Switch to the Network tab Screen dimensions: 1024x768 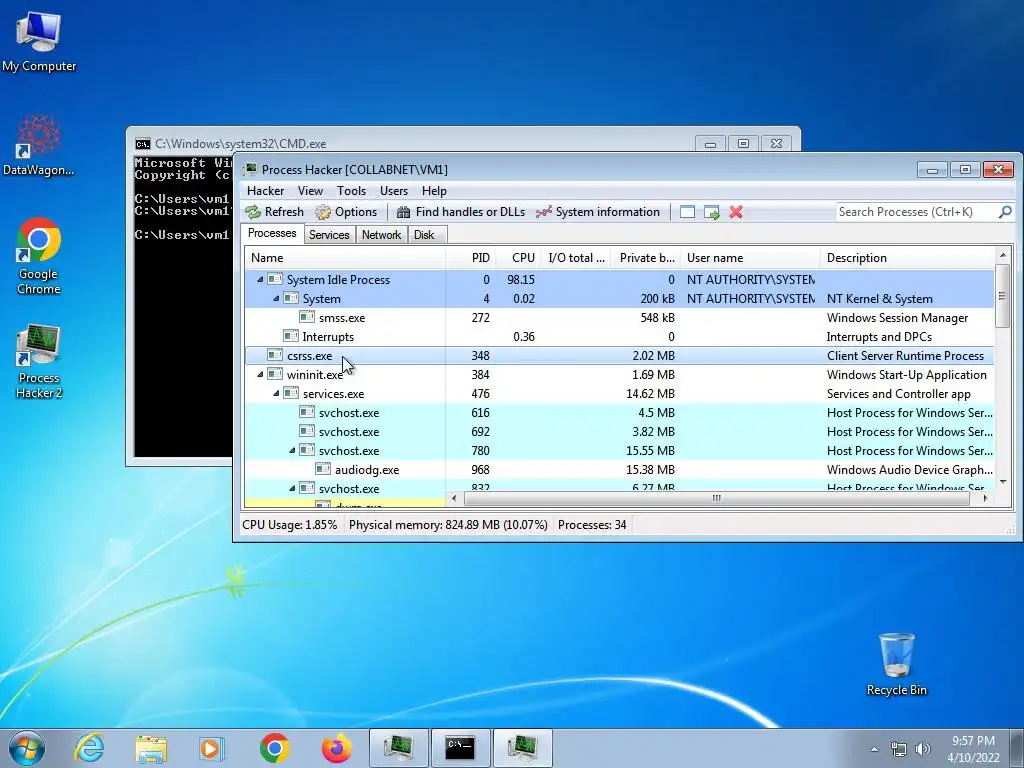381,234
